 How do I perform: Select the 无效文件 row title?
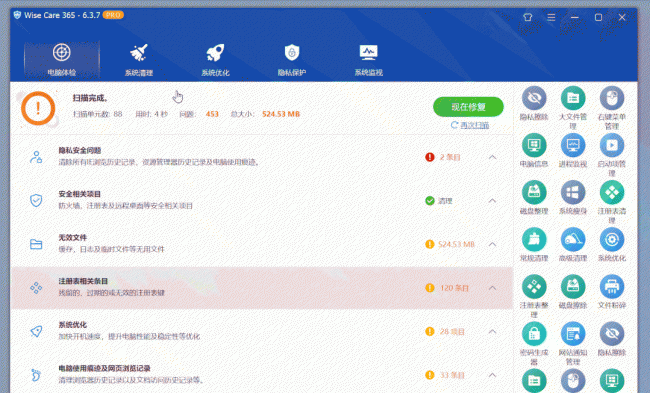click(x=73, y=237)
